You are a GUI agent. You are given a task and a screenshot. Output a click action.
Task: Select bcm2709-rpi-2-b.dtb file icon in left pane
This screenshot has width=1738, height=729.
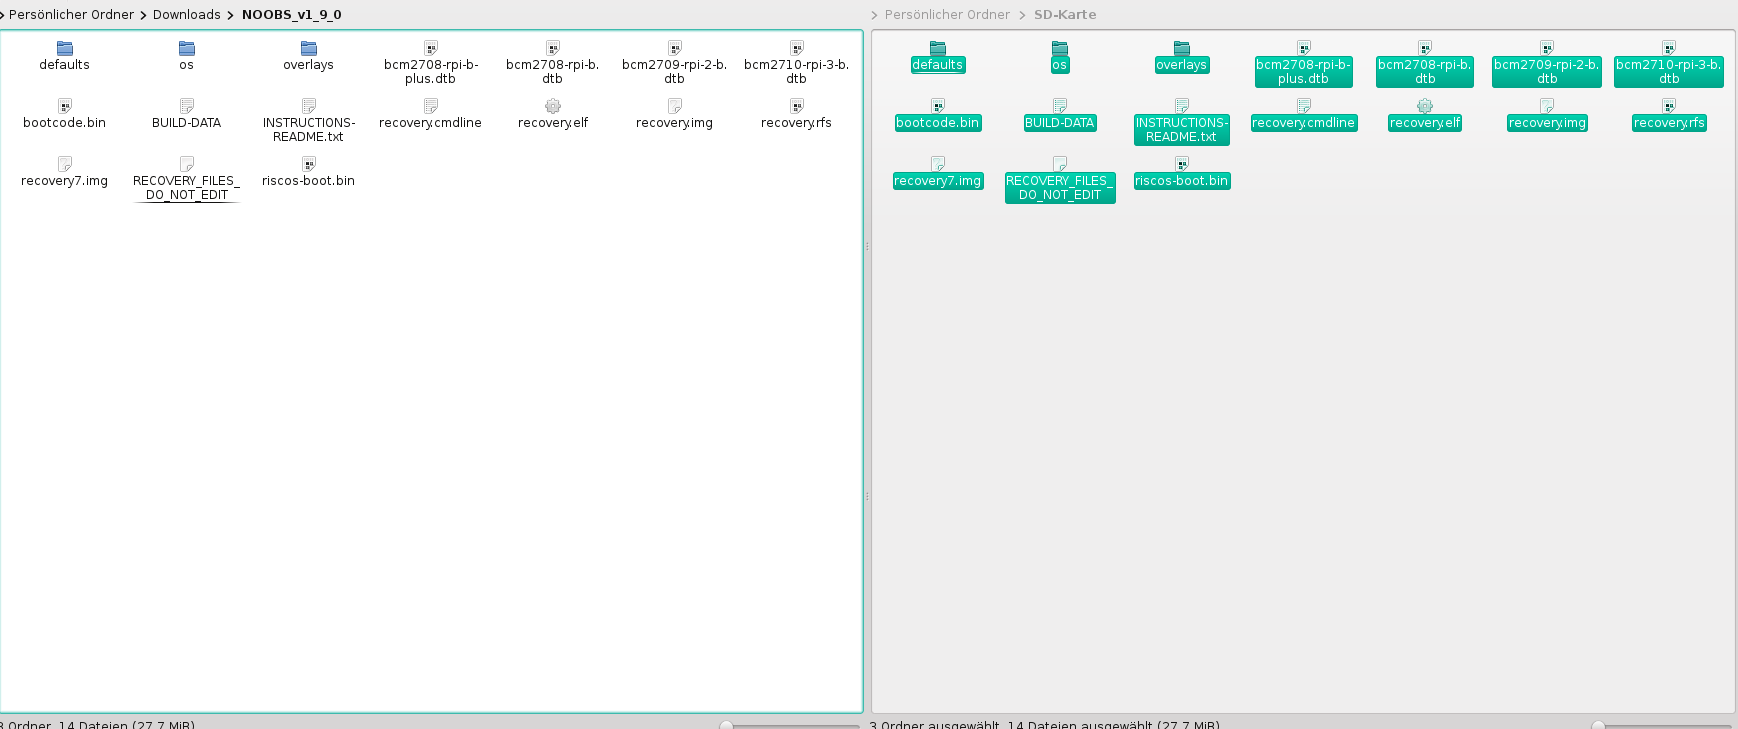click(675, 48)
